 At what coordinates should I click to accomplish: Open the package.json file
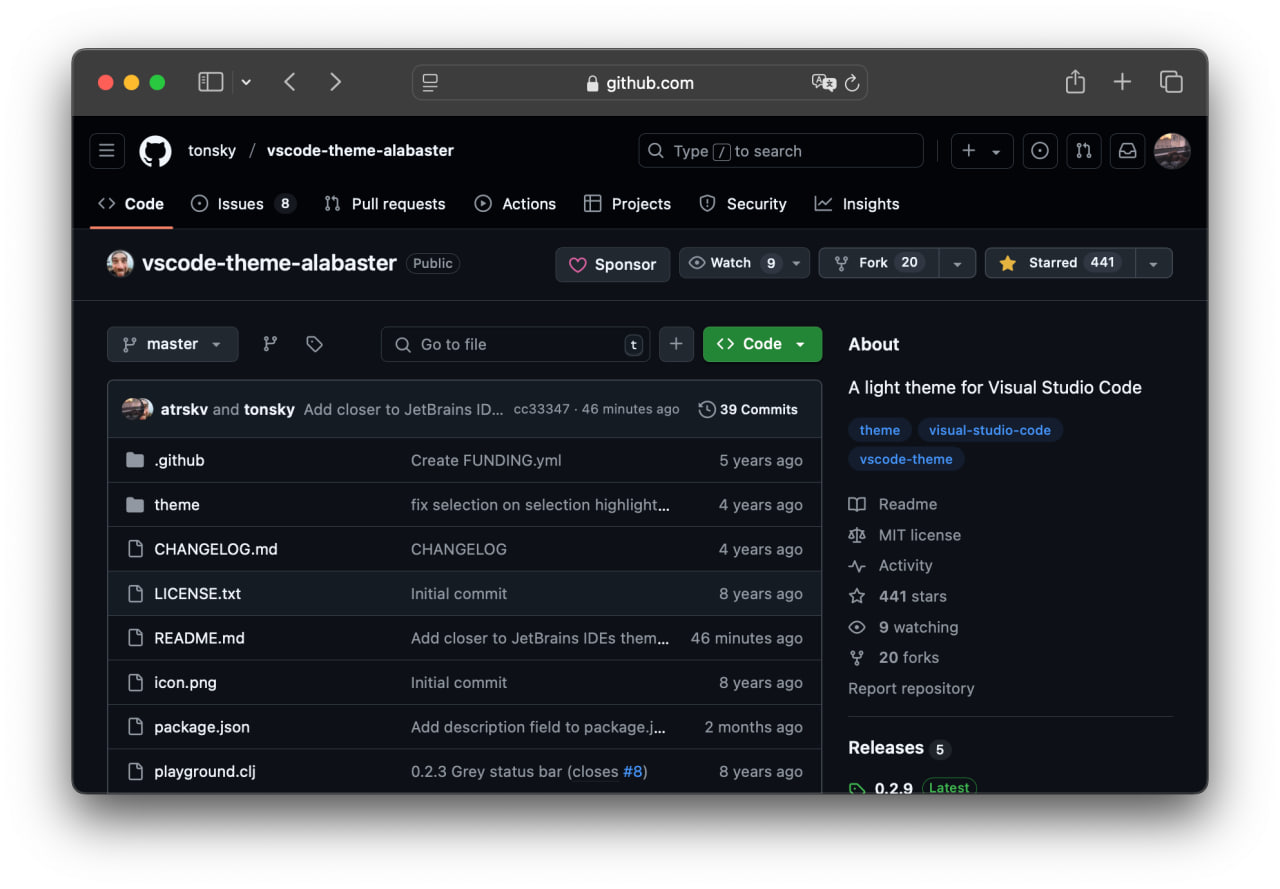click(x=202, y=727)
